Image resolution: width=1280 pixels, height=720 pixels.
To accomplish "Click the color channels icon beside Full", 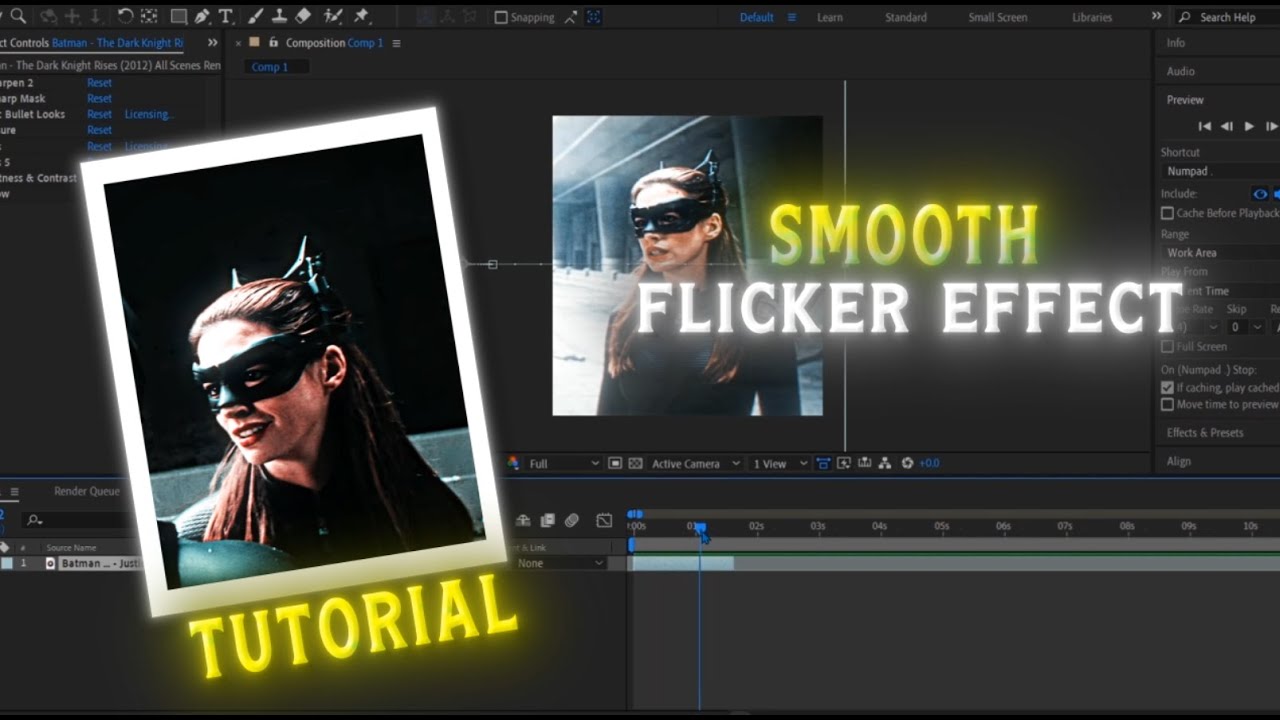I will 514,463.
